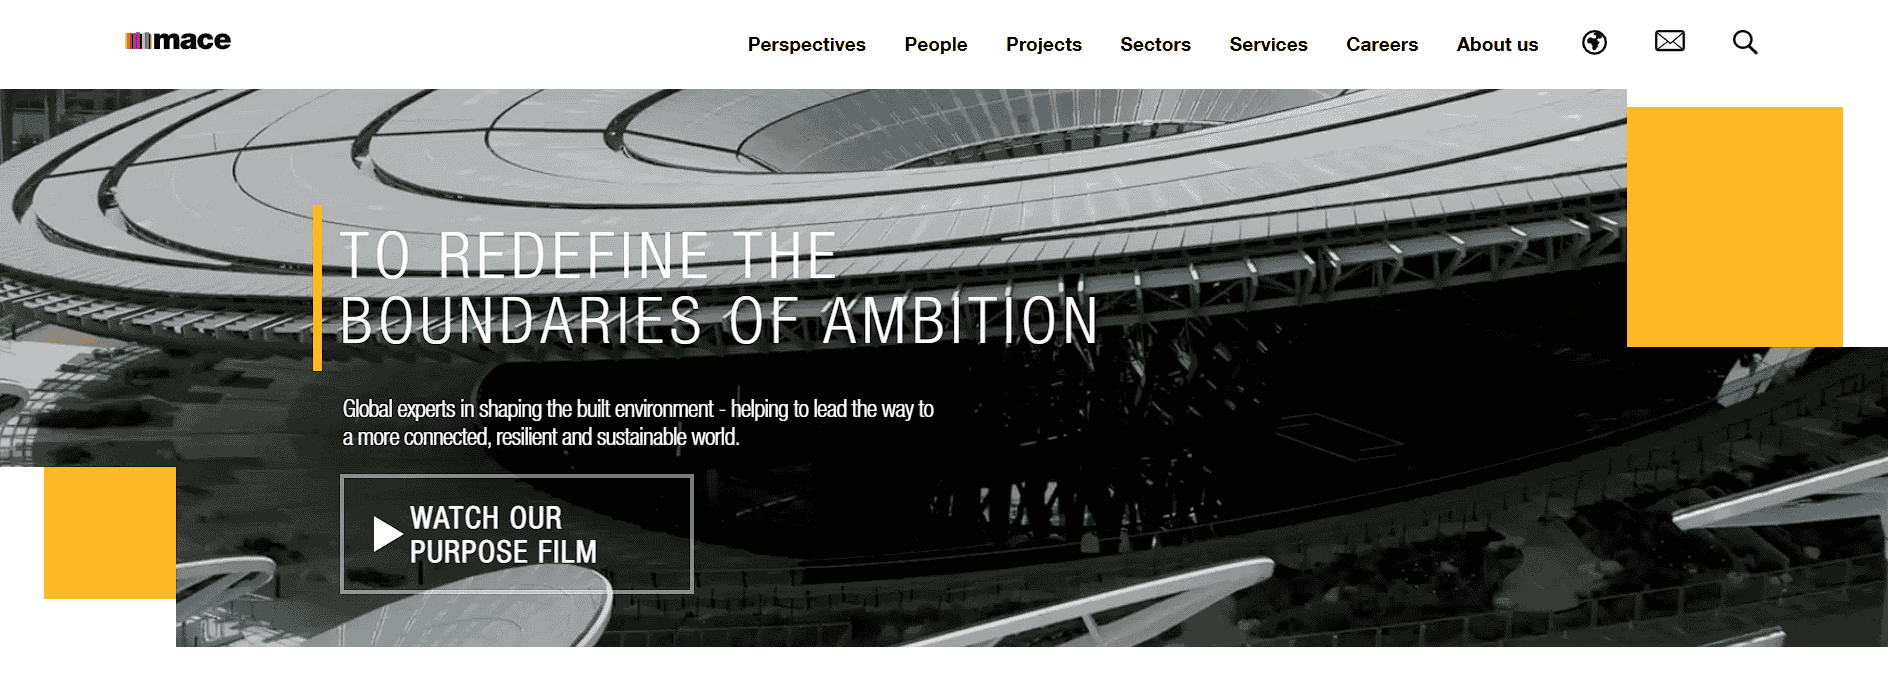Open the Sectors menu

[1155, 44]
